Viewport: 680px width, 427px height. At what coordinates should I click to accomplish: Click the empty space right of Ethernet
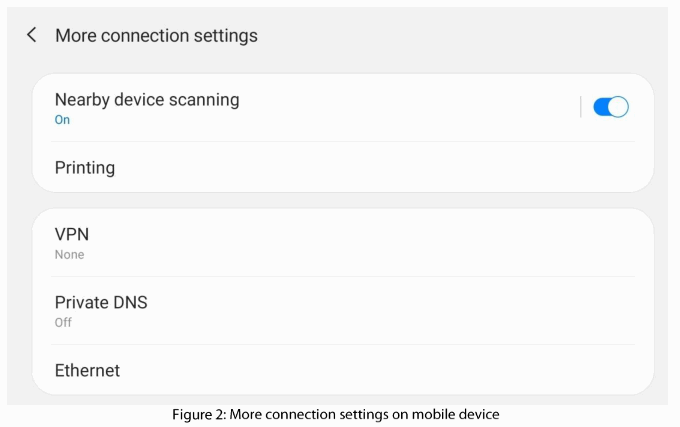pyautogui.click(x=400, y=370)
